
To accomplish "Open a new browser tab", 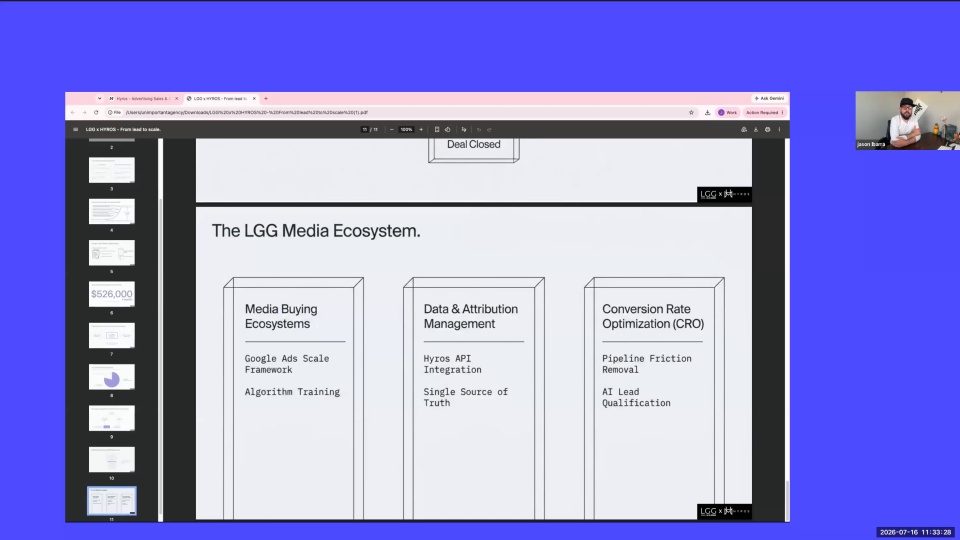I will pyautogui.click(x=266, y=99).
